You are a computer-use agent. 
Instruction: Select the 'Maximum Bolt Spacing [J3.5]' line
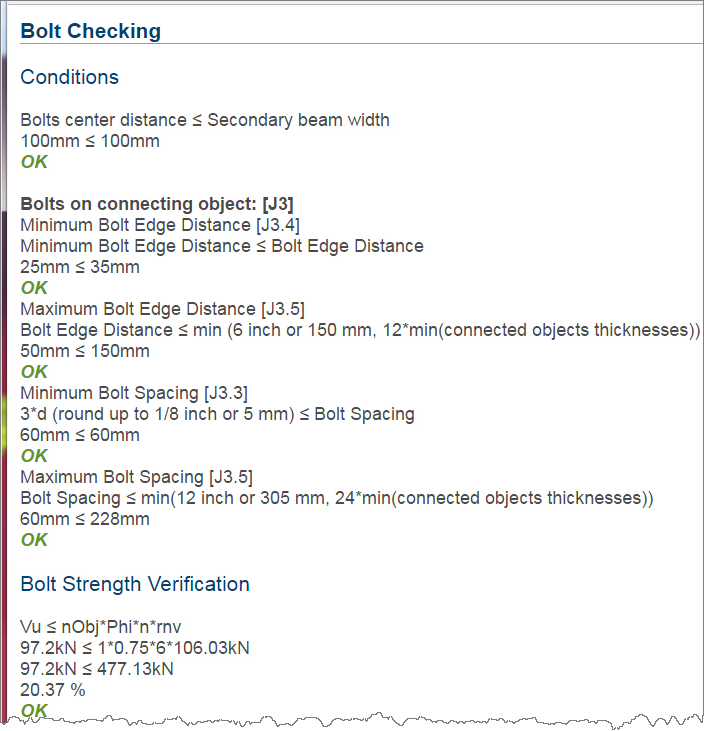pyautogui.click(x=137, y=477)
